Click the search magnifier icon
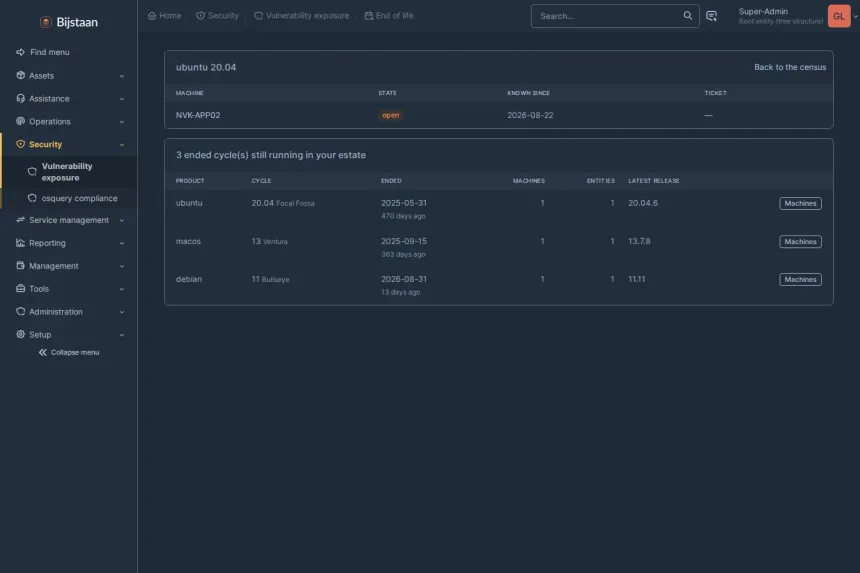Screen dimensions: 860x573 (687, 15)
